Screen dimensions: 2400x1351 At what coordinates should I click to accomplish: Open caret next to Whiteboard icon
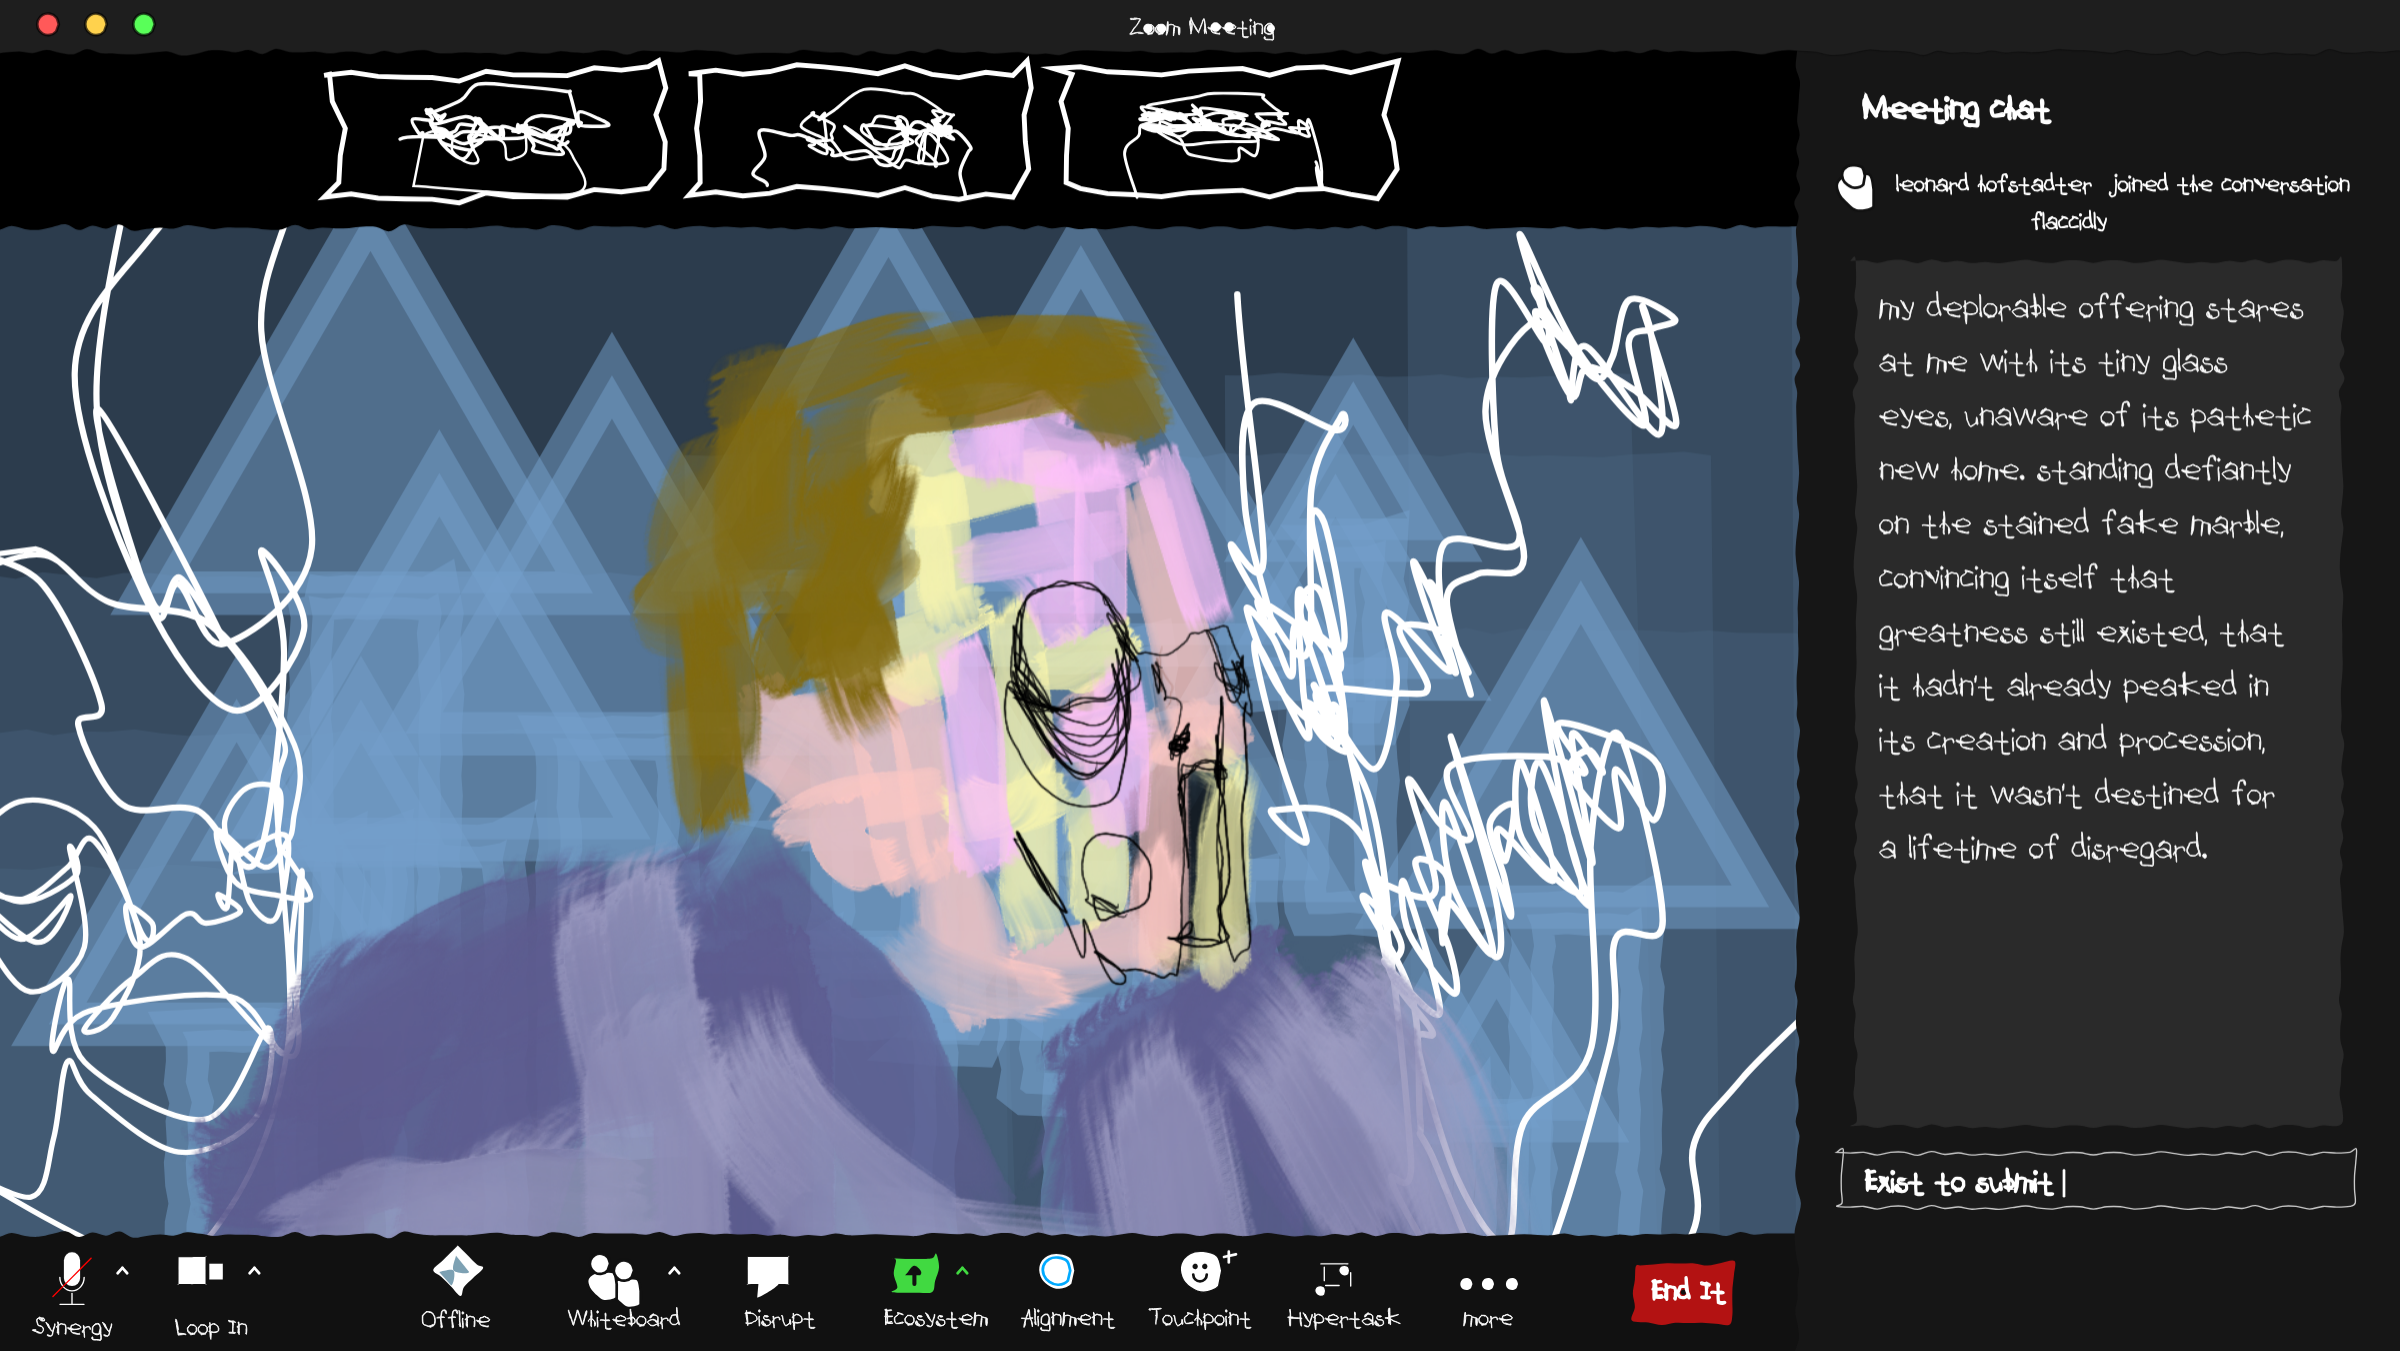(x=674, y=1272)
